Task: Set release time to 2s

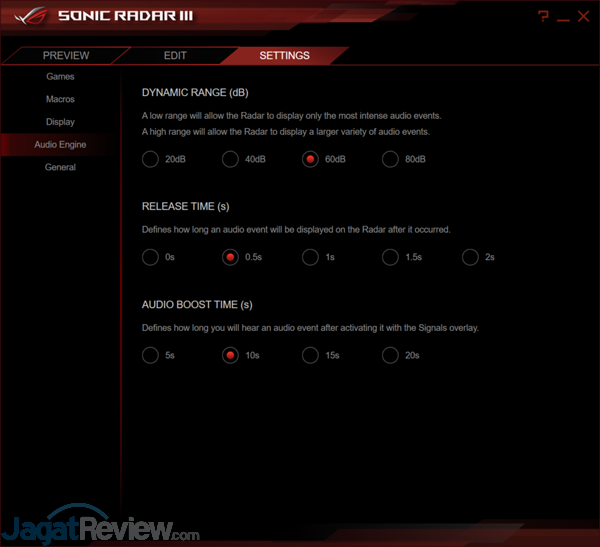Action: pyautogui.click(x=470, y=257)
